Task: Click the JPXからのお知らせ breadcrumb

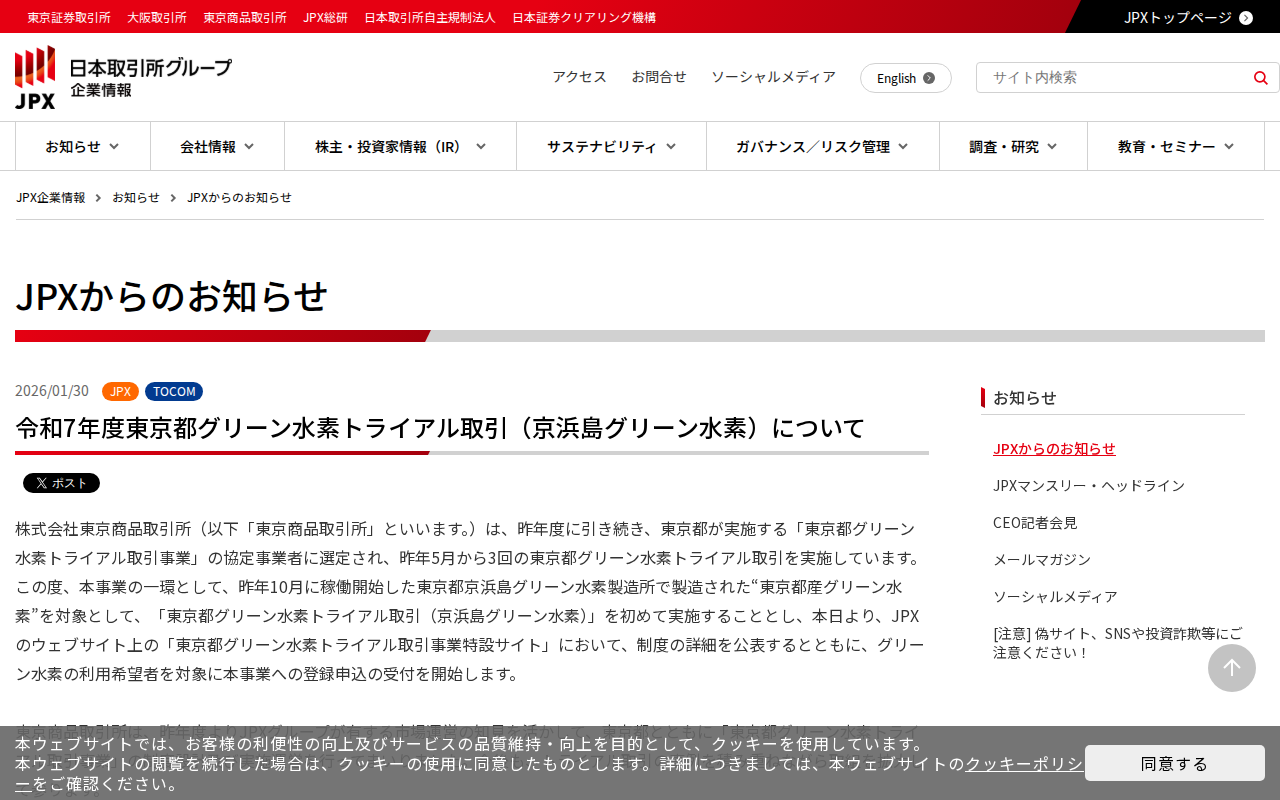Action: point(239,197)
